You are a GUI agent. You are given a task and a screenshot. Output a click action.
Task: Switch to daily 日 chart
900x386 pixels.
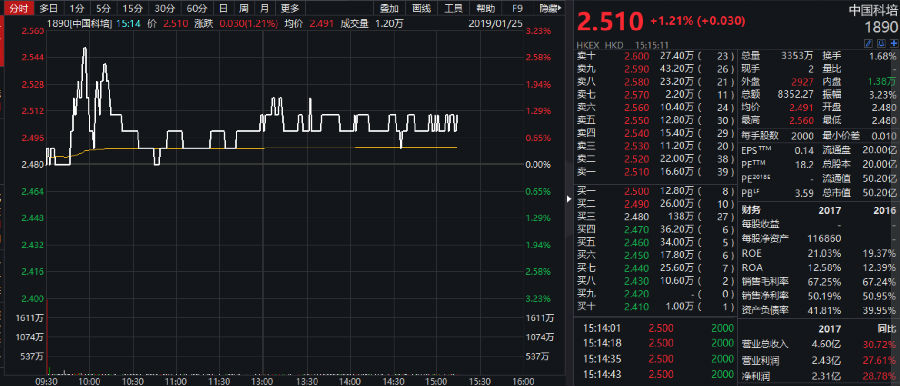(x=223, y=8)
